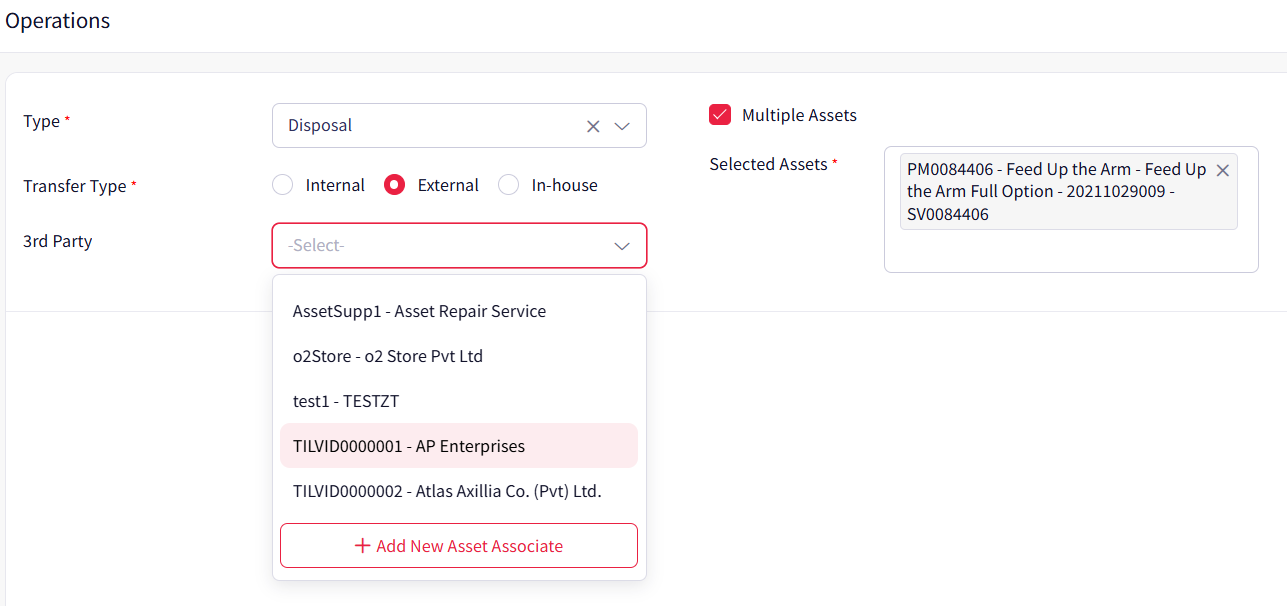Clear the Disposal selection in Type
The height and width of the screenshot is (606, 1287).
pyautogui.click(x=593, y=126)
